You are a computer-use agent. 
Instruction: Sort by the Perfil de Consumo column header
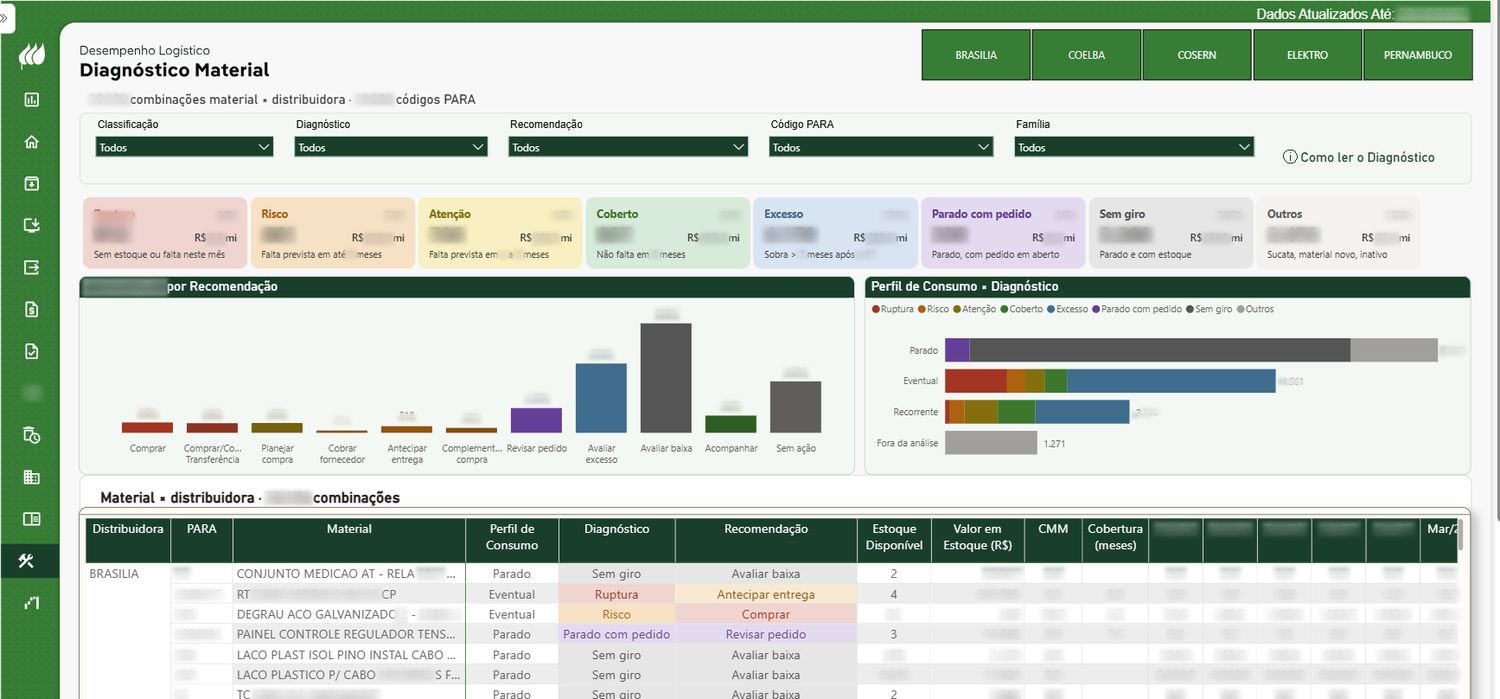pyautogui.click(x=512, y=540)
